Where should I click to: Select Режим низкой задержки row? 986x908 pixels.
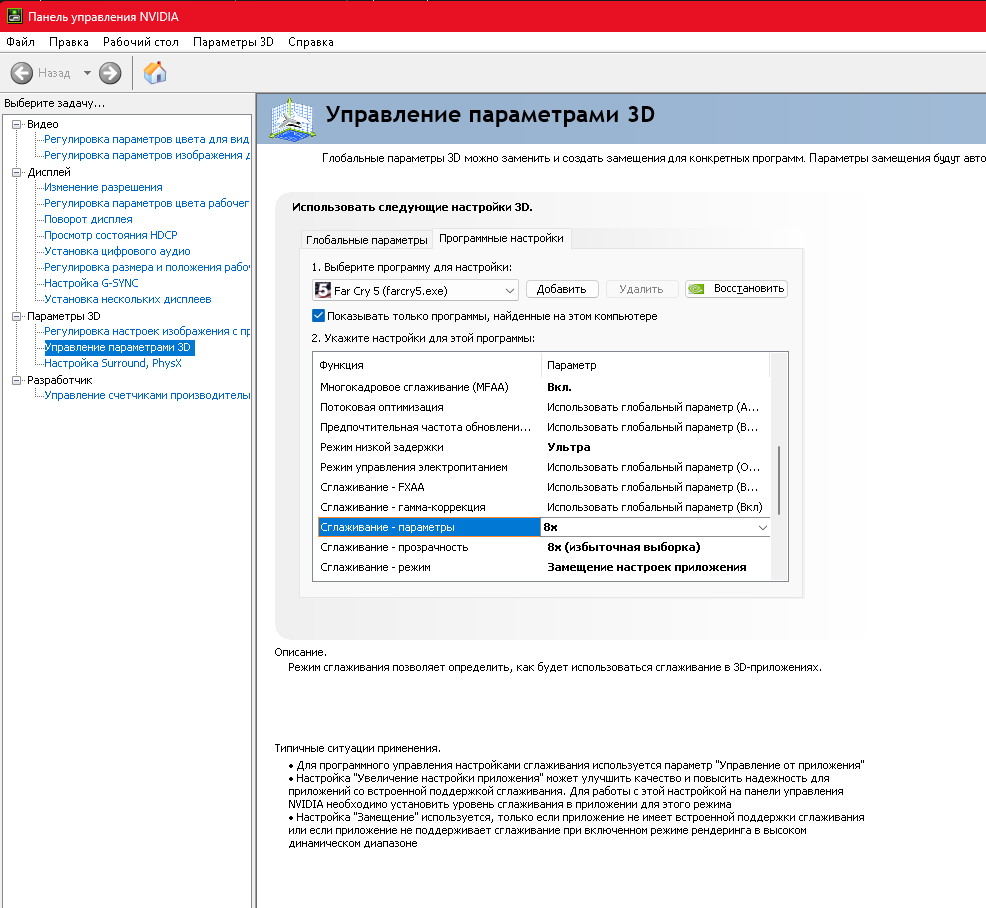pos(544,447)
